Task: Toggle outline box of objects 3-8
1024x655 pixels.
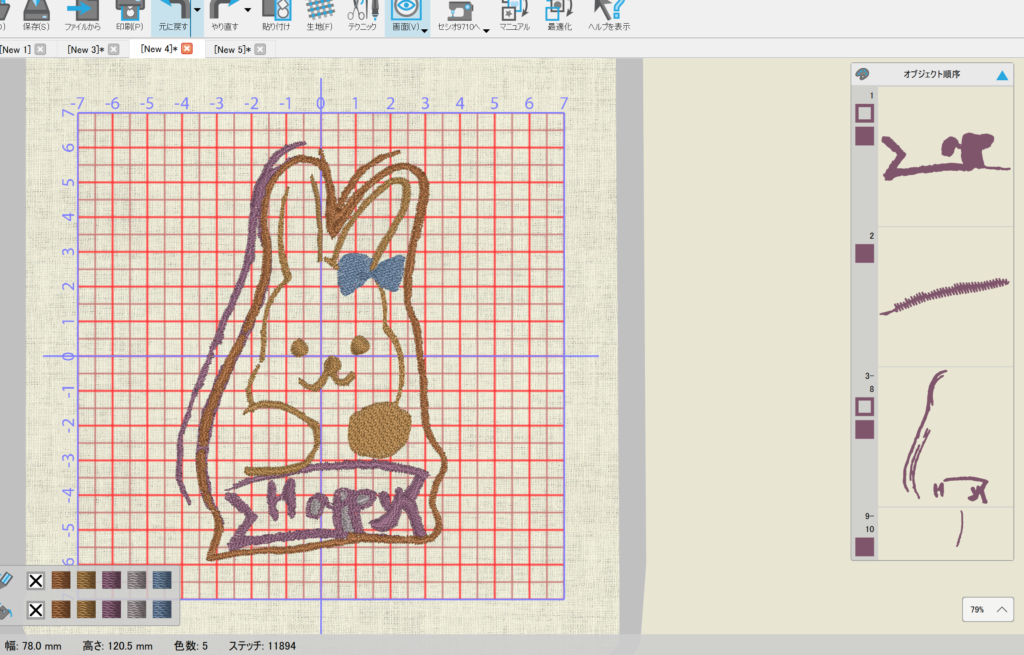Action: tap(865, 407)
